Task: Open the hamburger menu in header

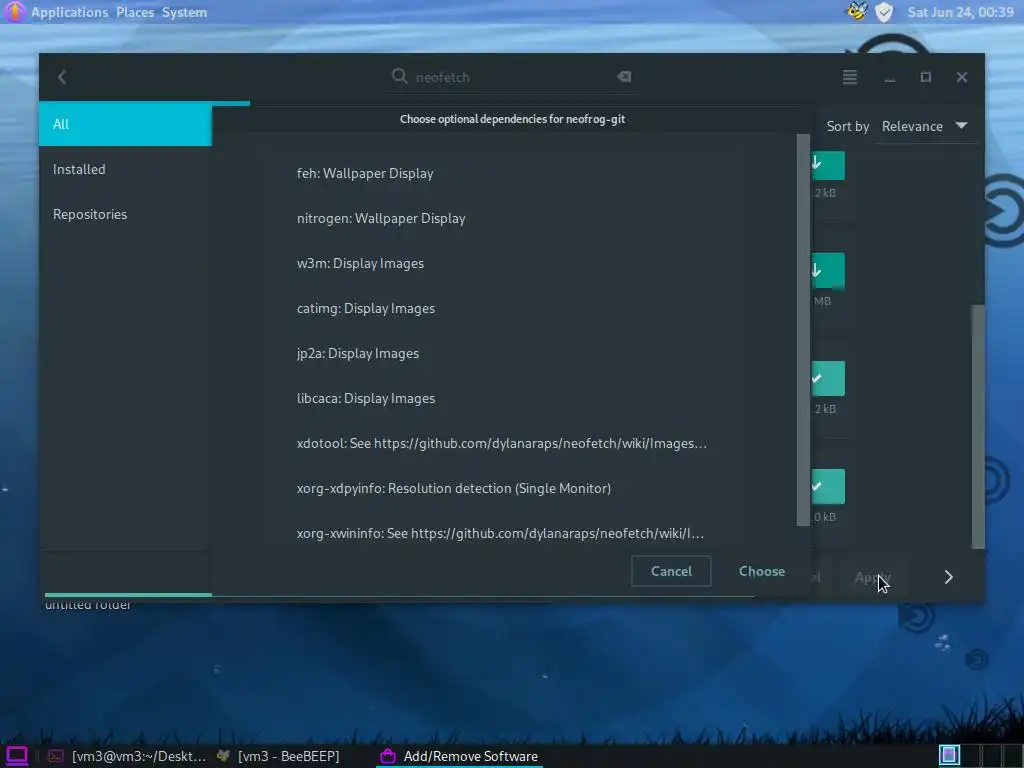Action: 850,78
